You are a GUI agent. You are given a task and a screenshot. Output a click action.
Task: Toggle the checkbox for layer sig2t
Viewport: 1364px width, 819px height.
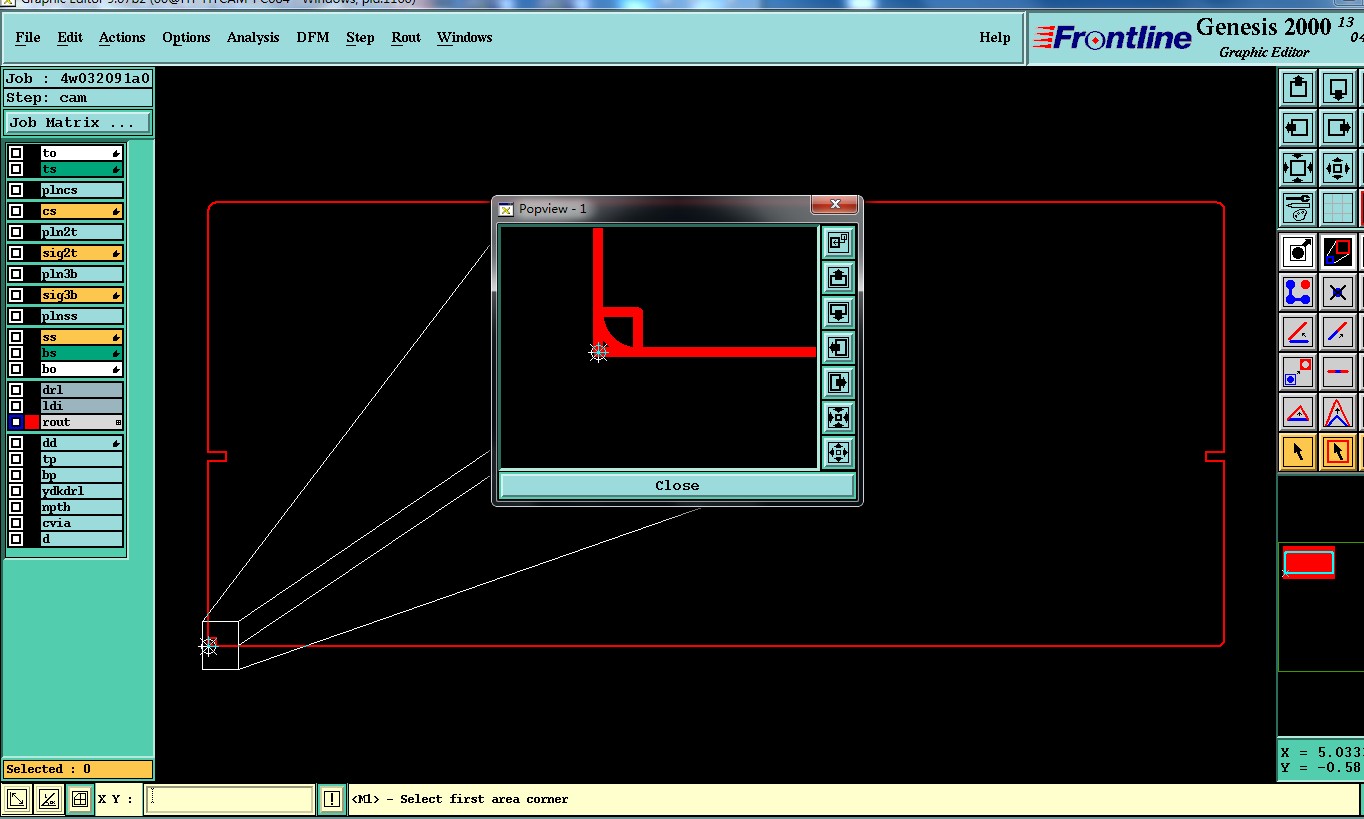16,253
